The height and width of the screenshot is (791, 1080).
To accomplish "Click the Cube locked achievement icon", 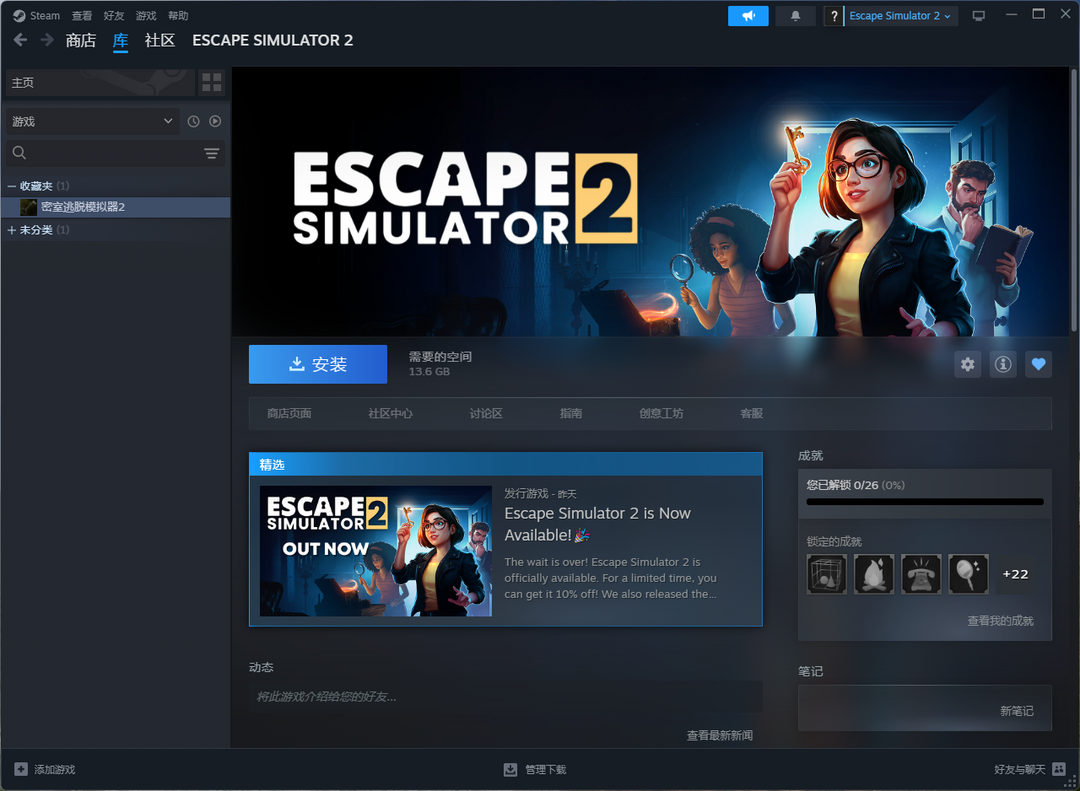I will pyautogui.click(x=827, y=574).
